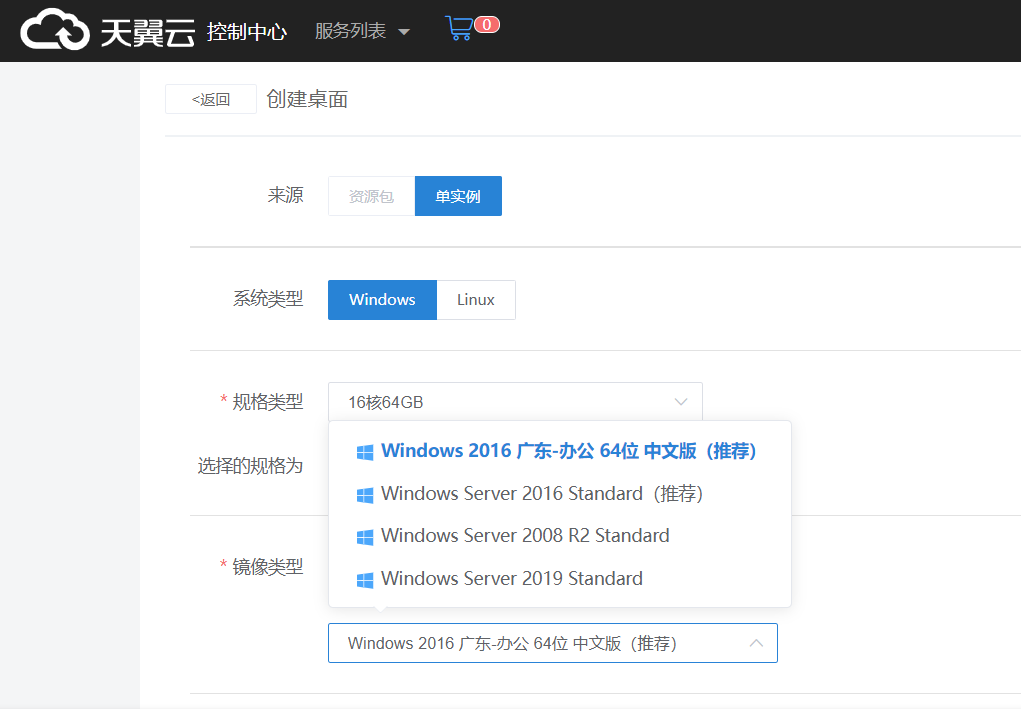Click Windows icon beside Server 2016 Standard
This screenshot has height=709, width=1021.
point(365,495)
